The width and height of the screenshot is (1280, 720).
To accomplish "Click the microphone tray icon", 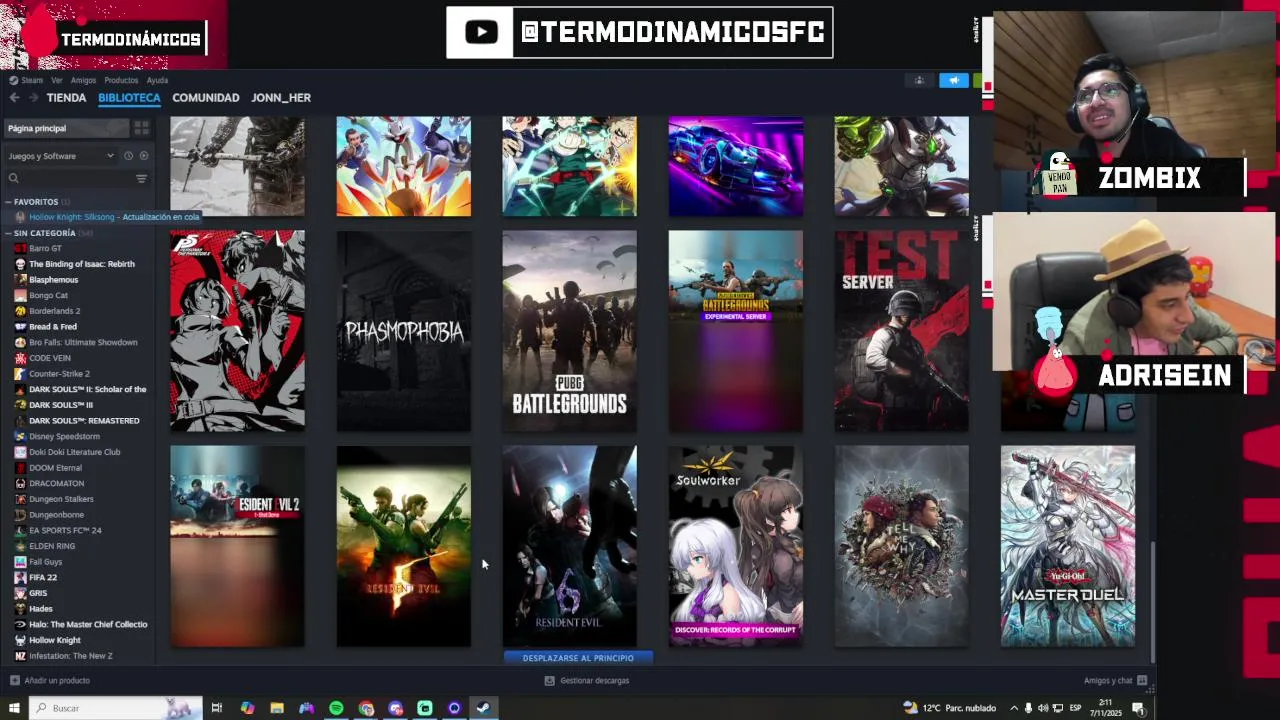I will pos(1028,708).
